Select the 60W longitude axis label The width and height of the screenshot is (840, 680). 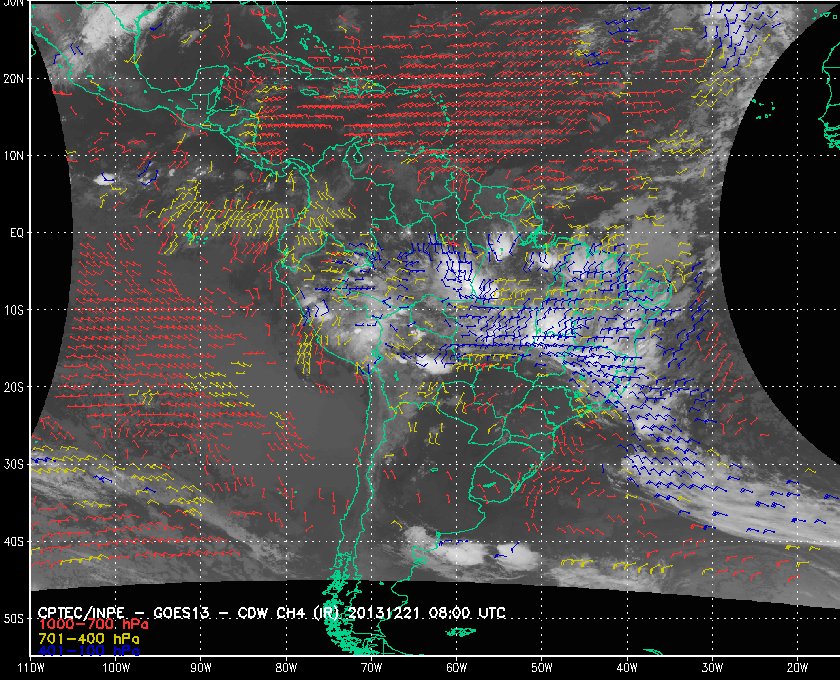456,667
